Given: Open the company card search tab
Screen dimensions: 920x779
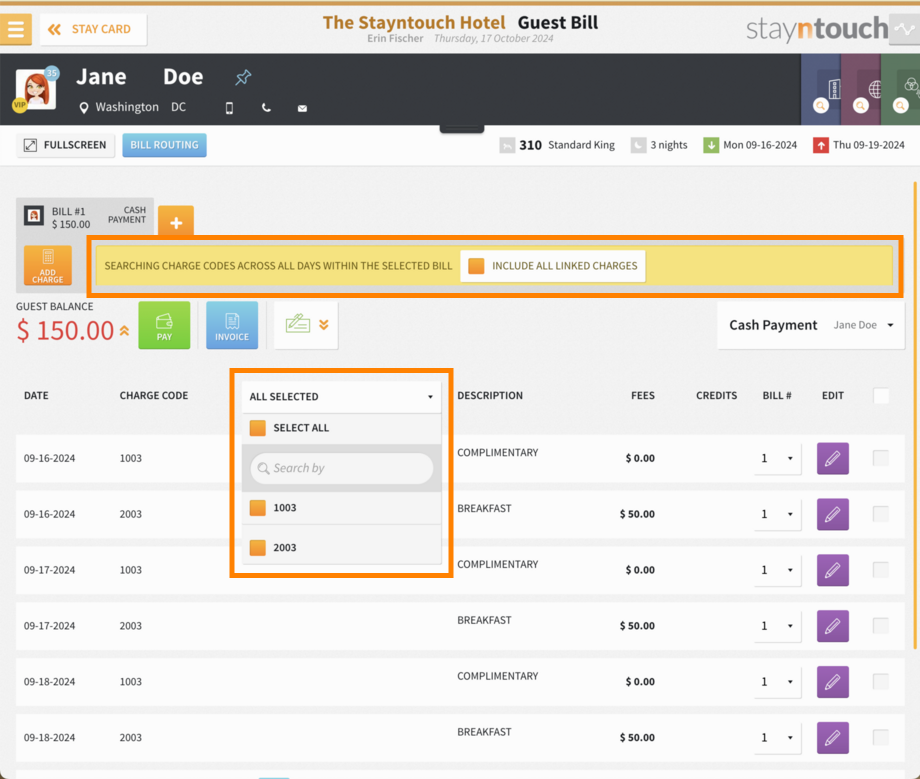Looking at the screenshot, I should [821, 89].
